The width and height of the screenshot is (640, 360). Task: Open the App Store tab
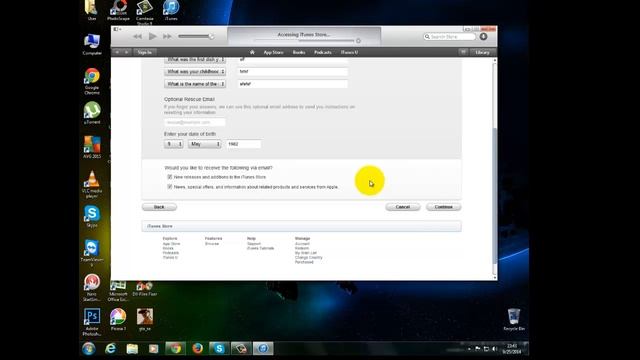273,52
